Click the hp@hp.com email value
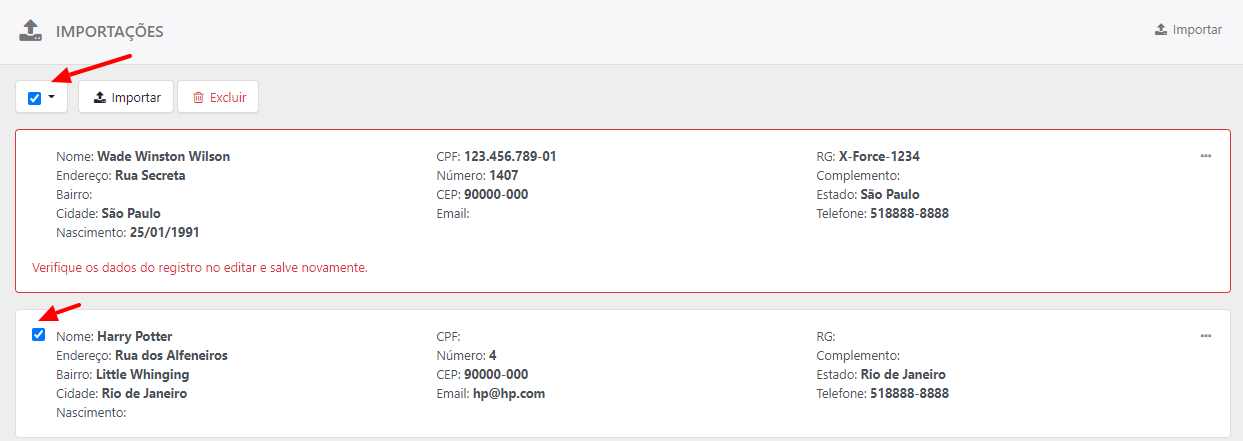Image resolution: width=1243 pixels, height=441 pixels. pyautogui.click(x=509, y=394)
